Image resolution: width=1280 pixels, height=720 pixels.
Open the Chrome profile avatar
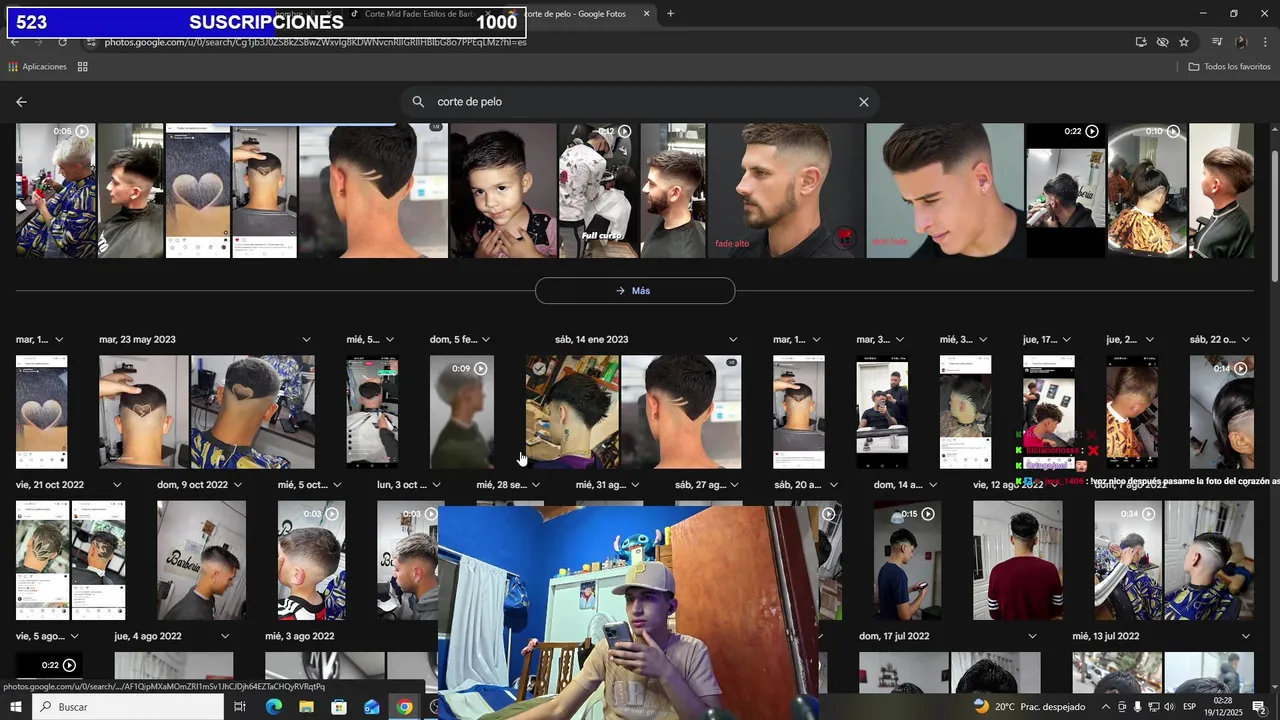(x=1241, y=42)
